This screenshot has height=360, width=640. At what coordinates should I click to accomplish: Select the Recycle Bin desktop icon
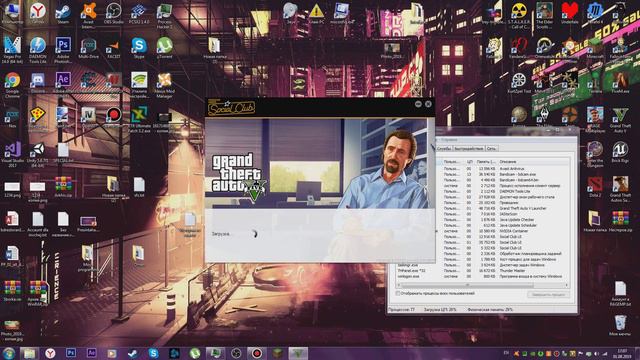coord(620,325)
